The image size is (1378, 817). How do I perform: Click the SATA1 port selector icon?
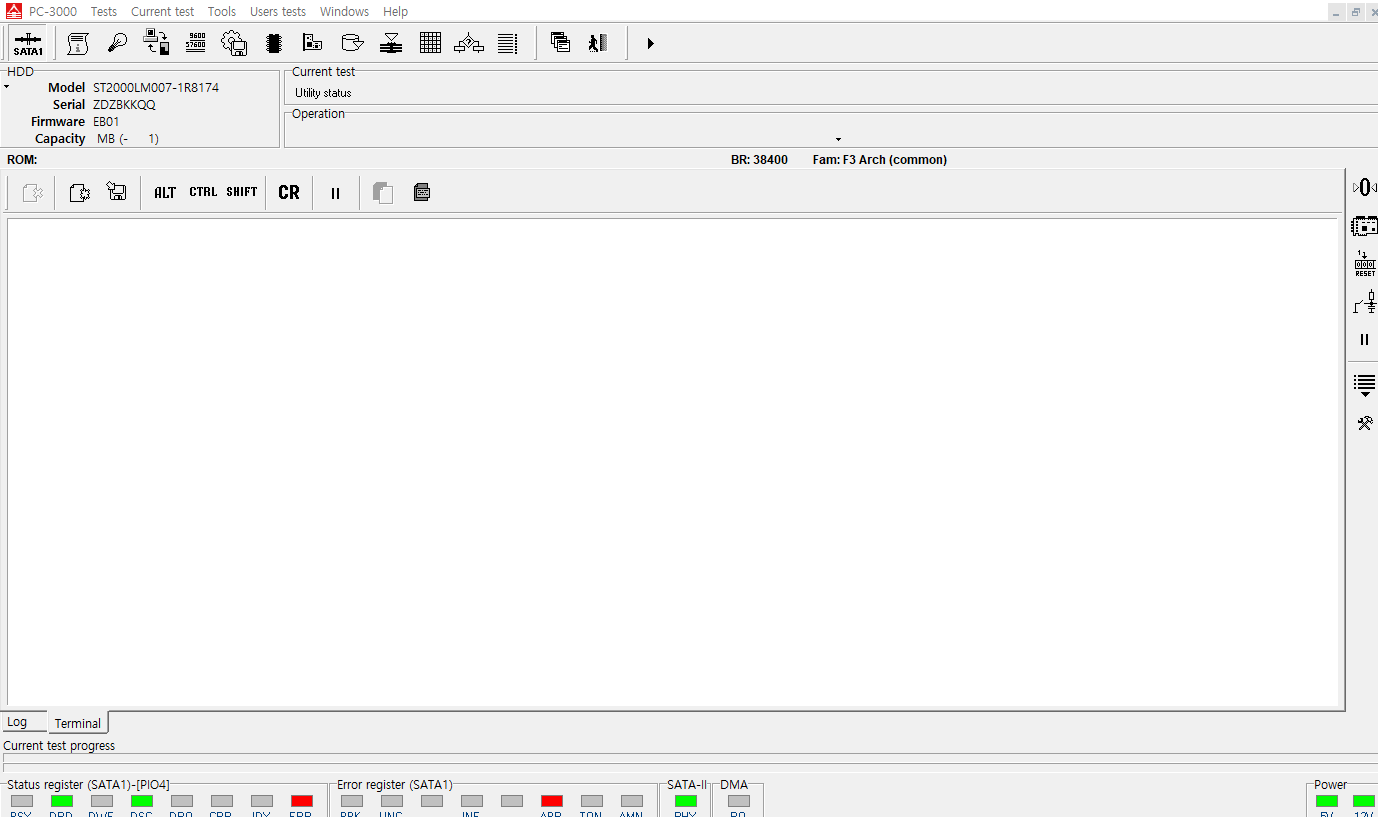[x=28, y=44]
